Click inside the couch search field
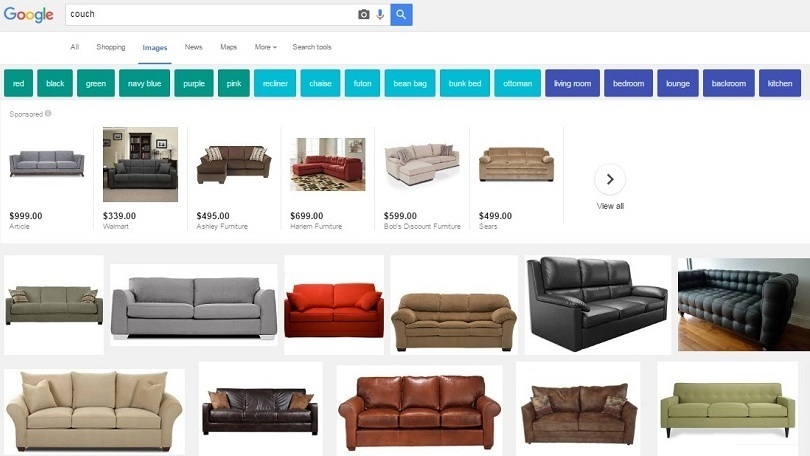The height and width of the screenshot is (456, 810). [209, 14]
